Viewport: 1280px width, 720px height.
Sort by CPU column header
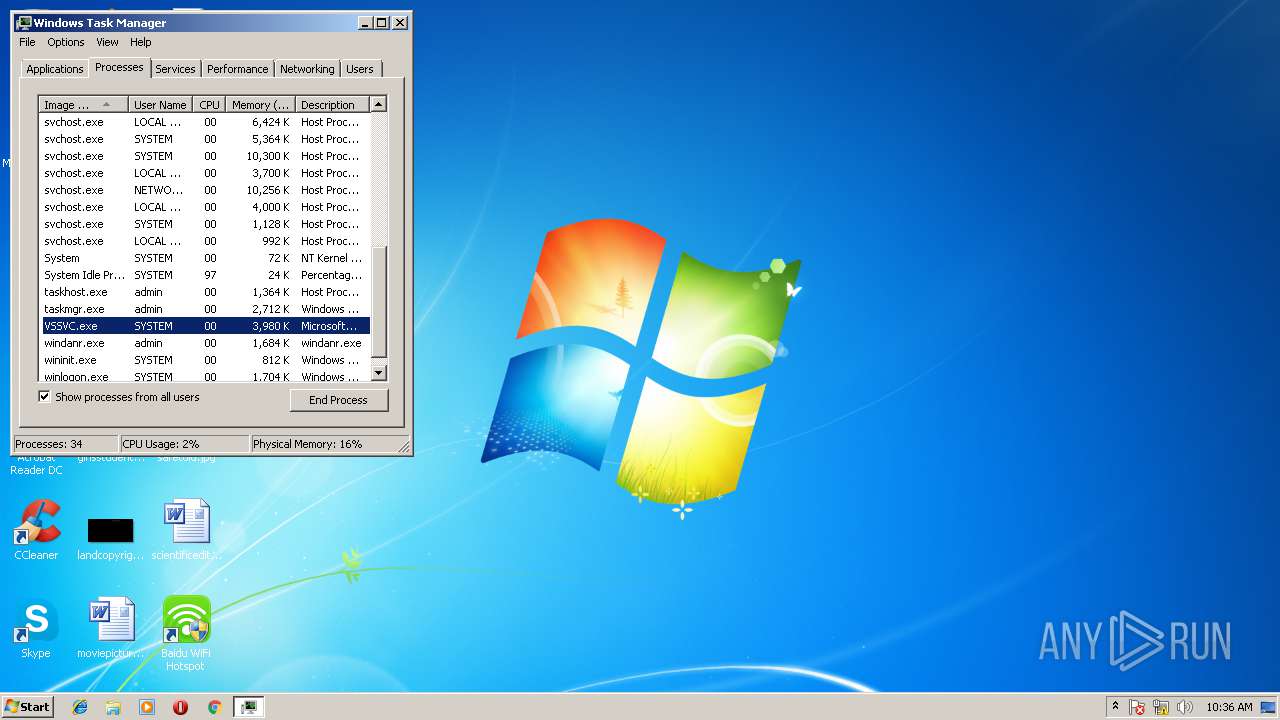pos(209,104)
